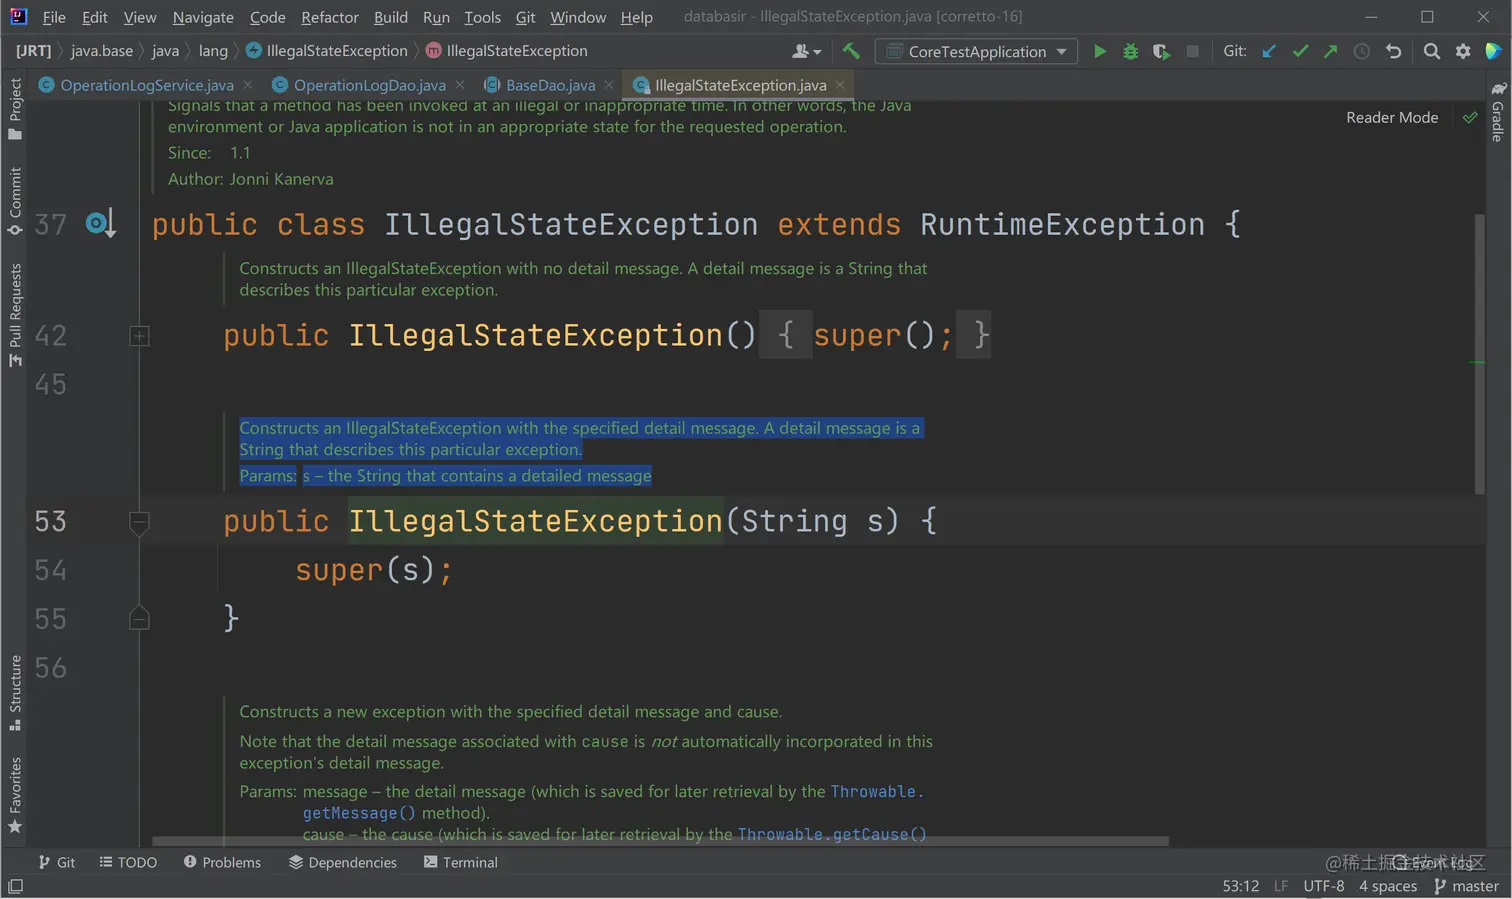Push commits with the Git push arrow
1512x899 pixels.
click(x=1331, y=51)
